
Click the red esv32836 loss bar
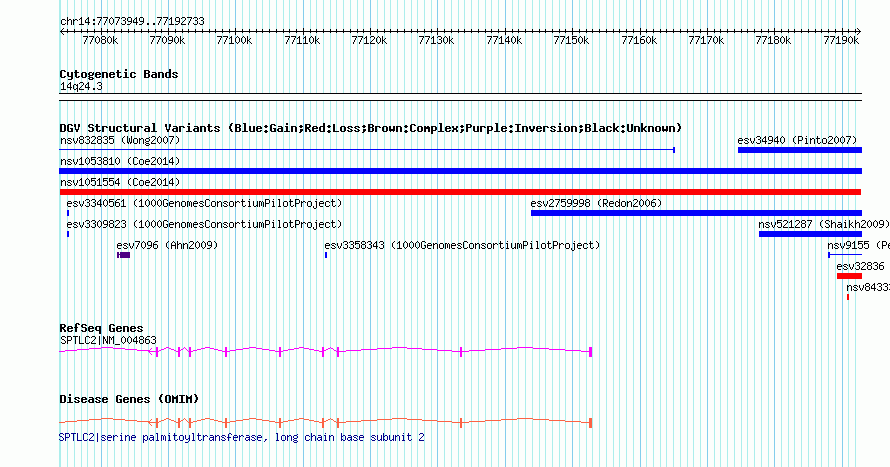click(x=849, y=276)
